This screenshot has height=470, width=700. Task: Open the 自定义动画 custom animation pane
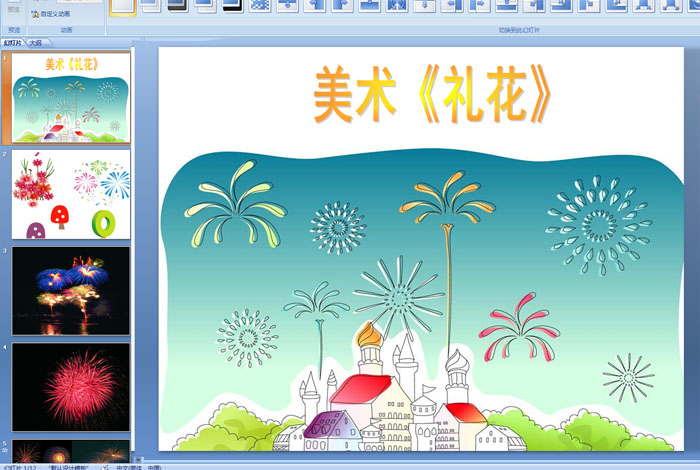pos(51,14)
